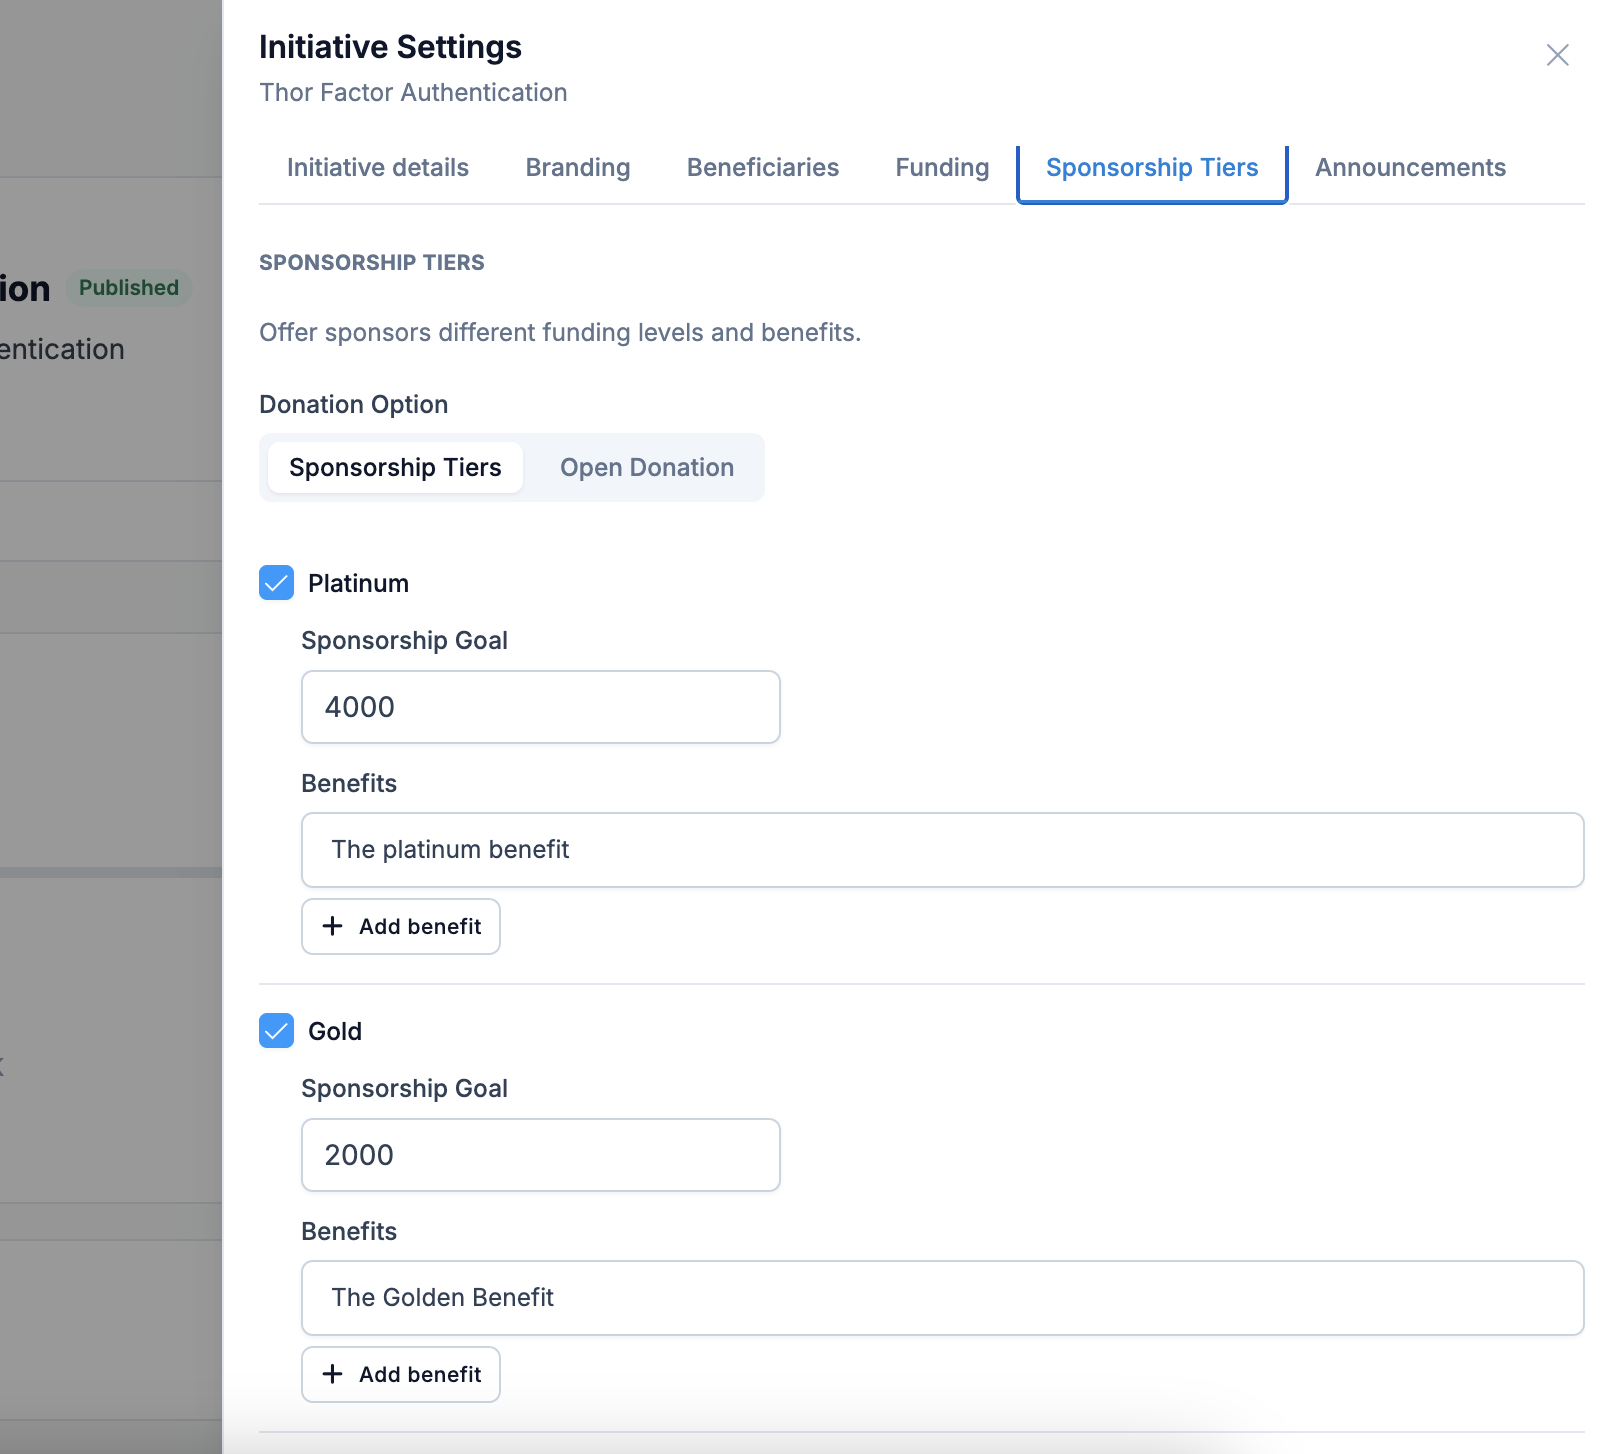This screenshot has height=1454, width=1608.
Task: Click the Donation Option label
Action: (354, 405)
